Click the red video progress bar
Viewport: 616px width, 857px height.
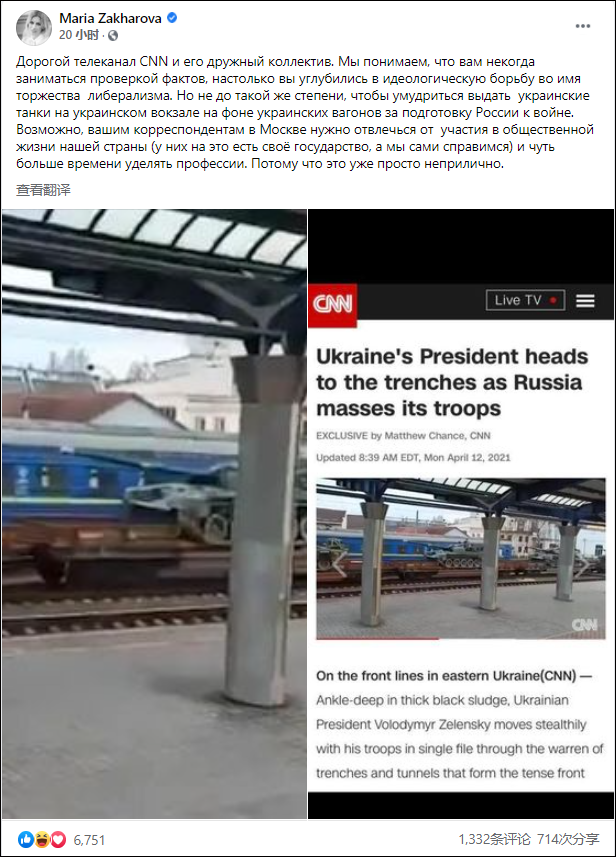coord(377,638)
